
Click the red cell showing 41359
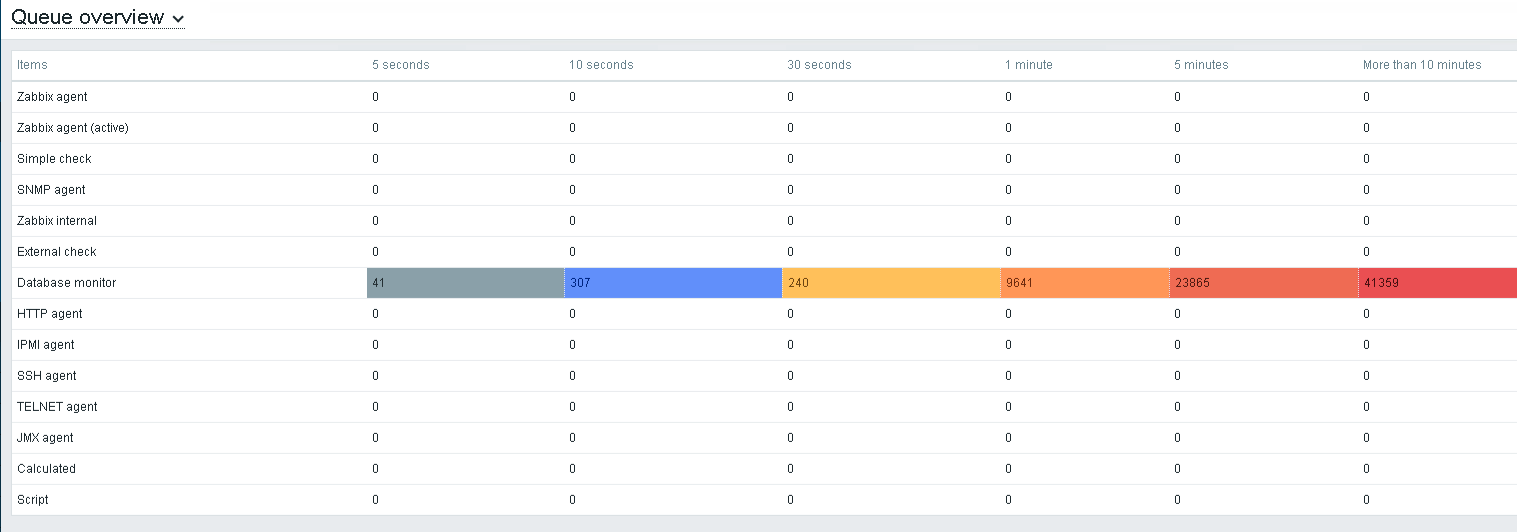[1436, 283]
